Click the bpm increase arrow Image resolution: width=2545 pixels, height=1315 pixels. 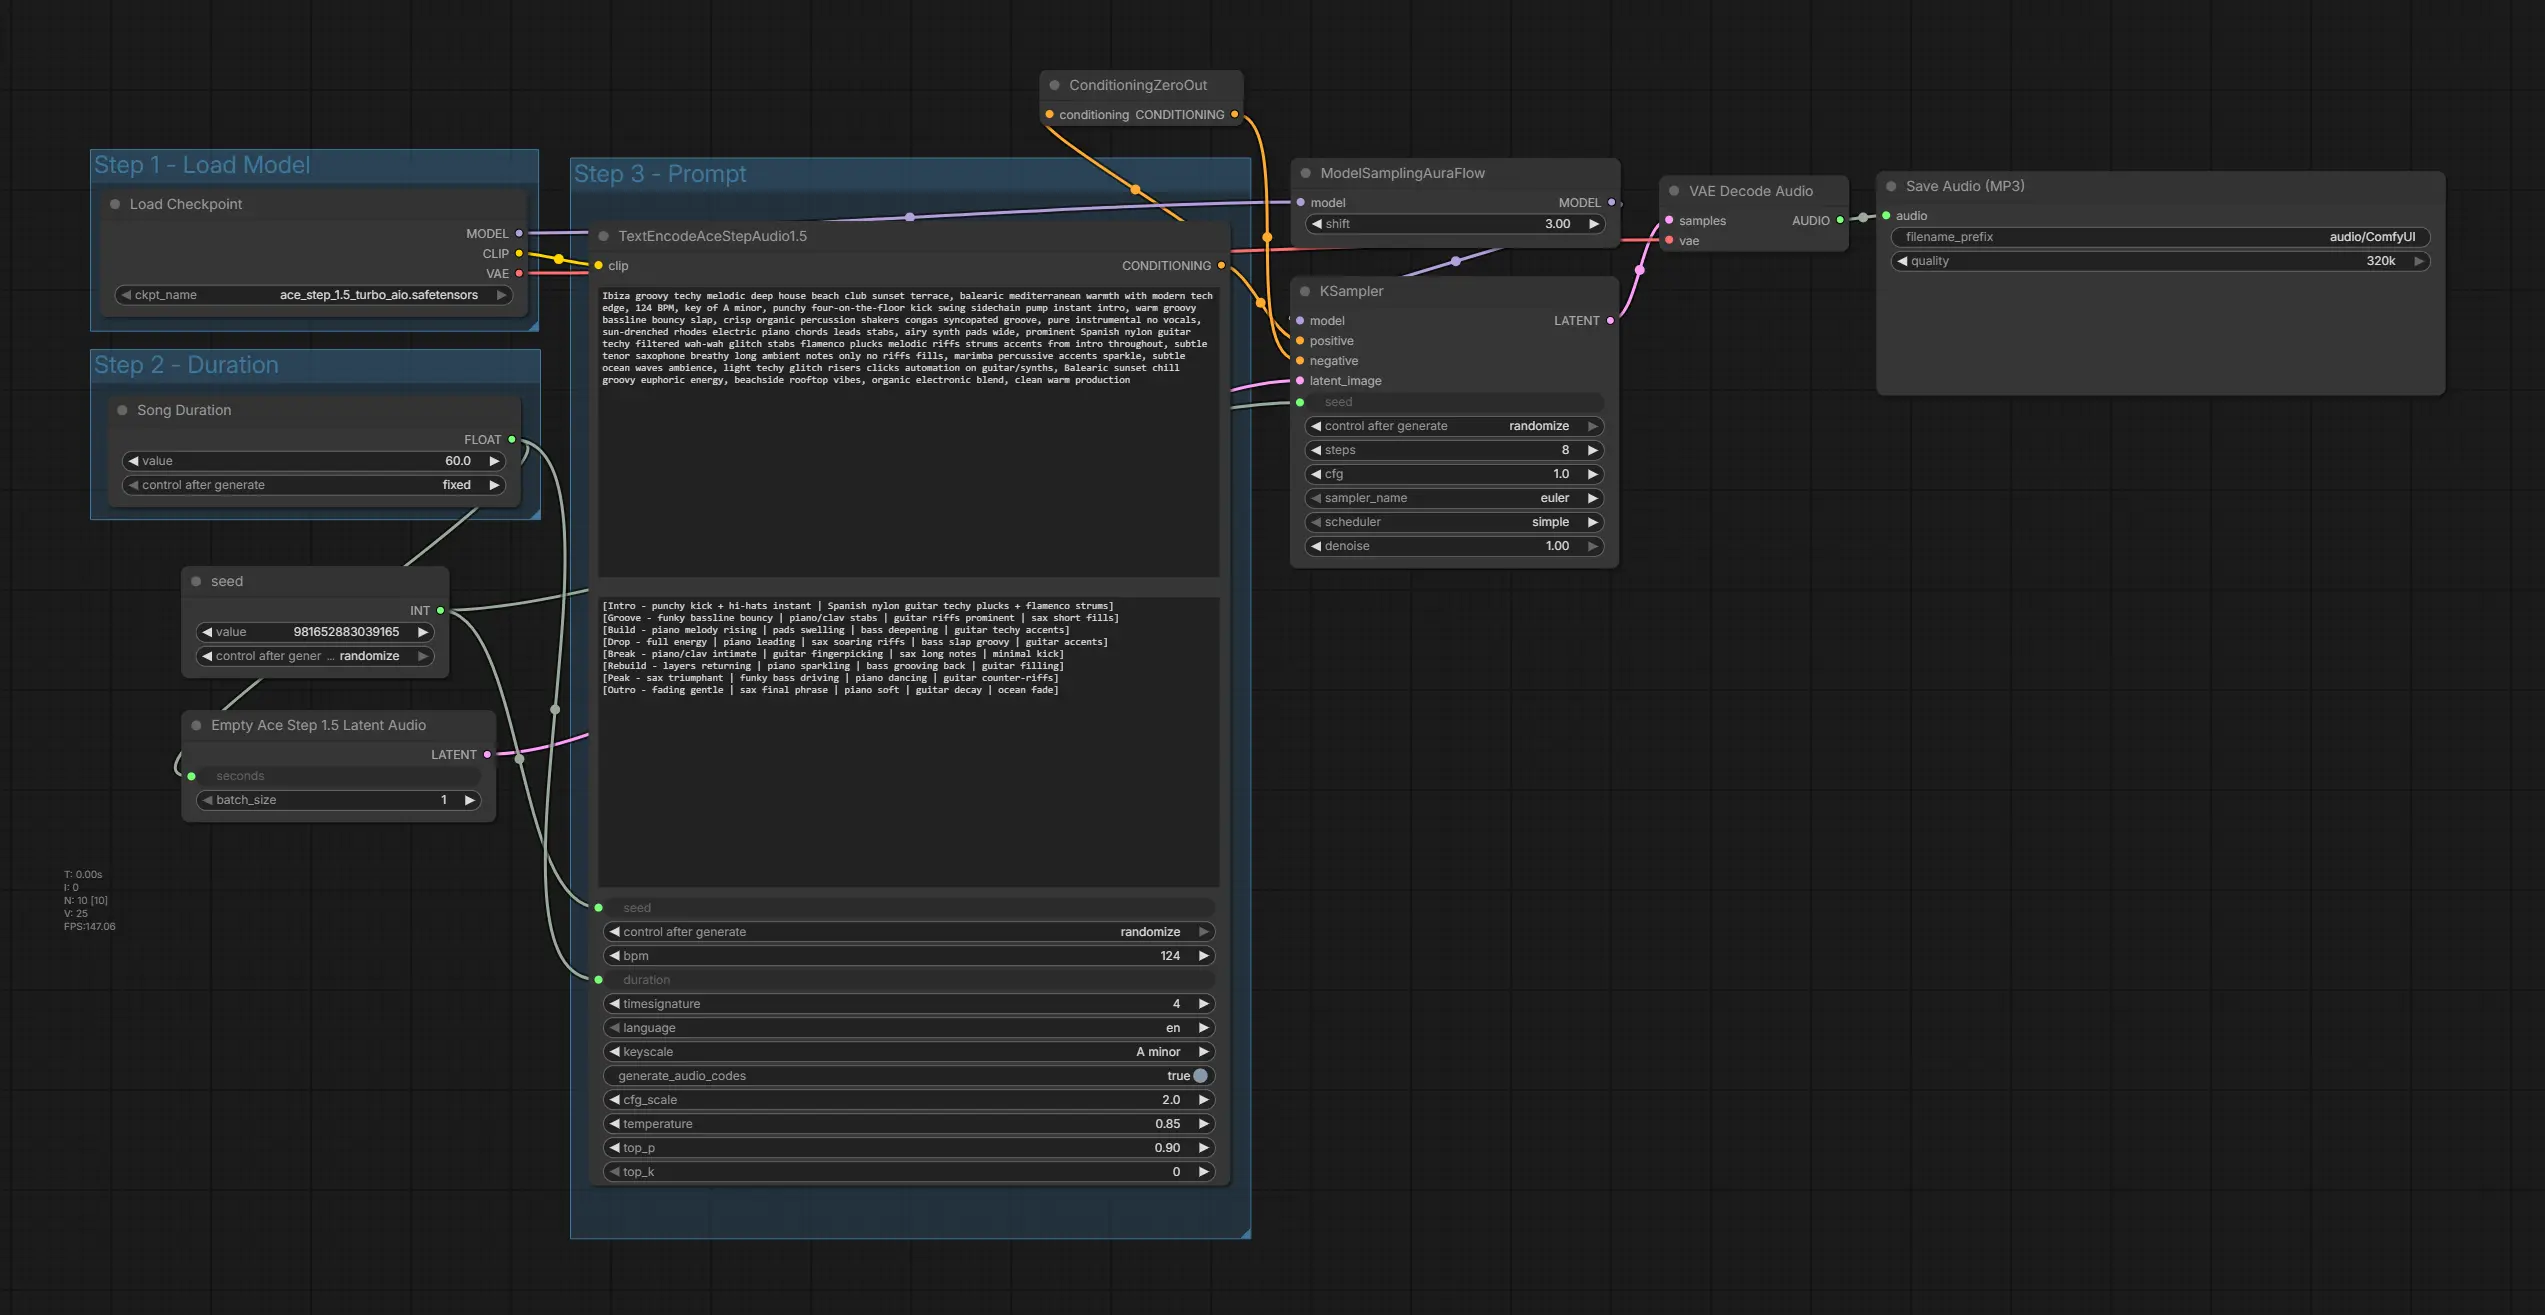click(1204, 956)
